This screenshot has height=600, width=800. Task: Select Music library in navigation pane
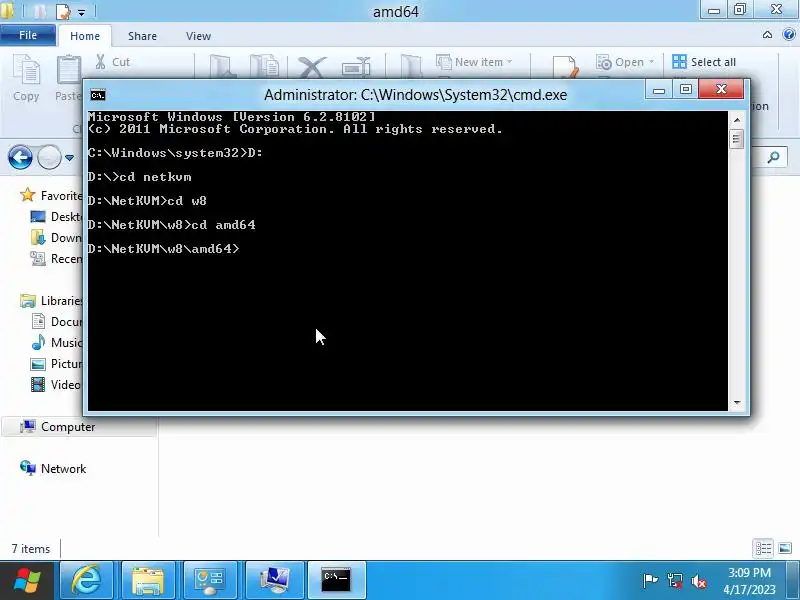pos(56,342)
